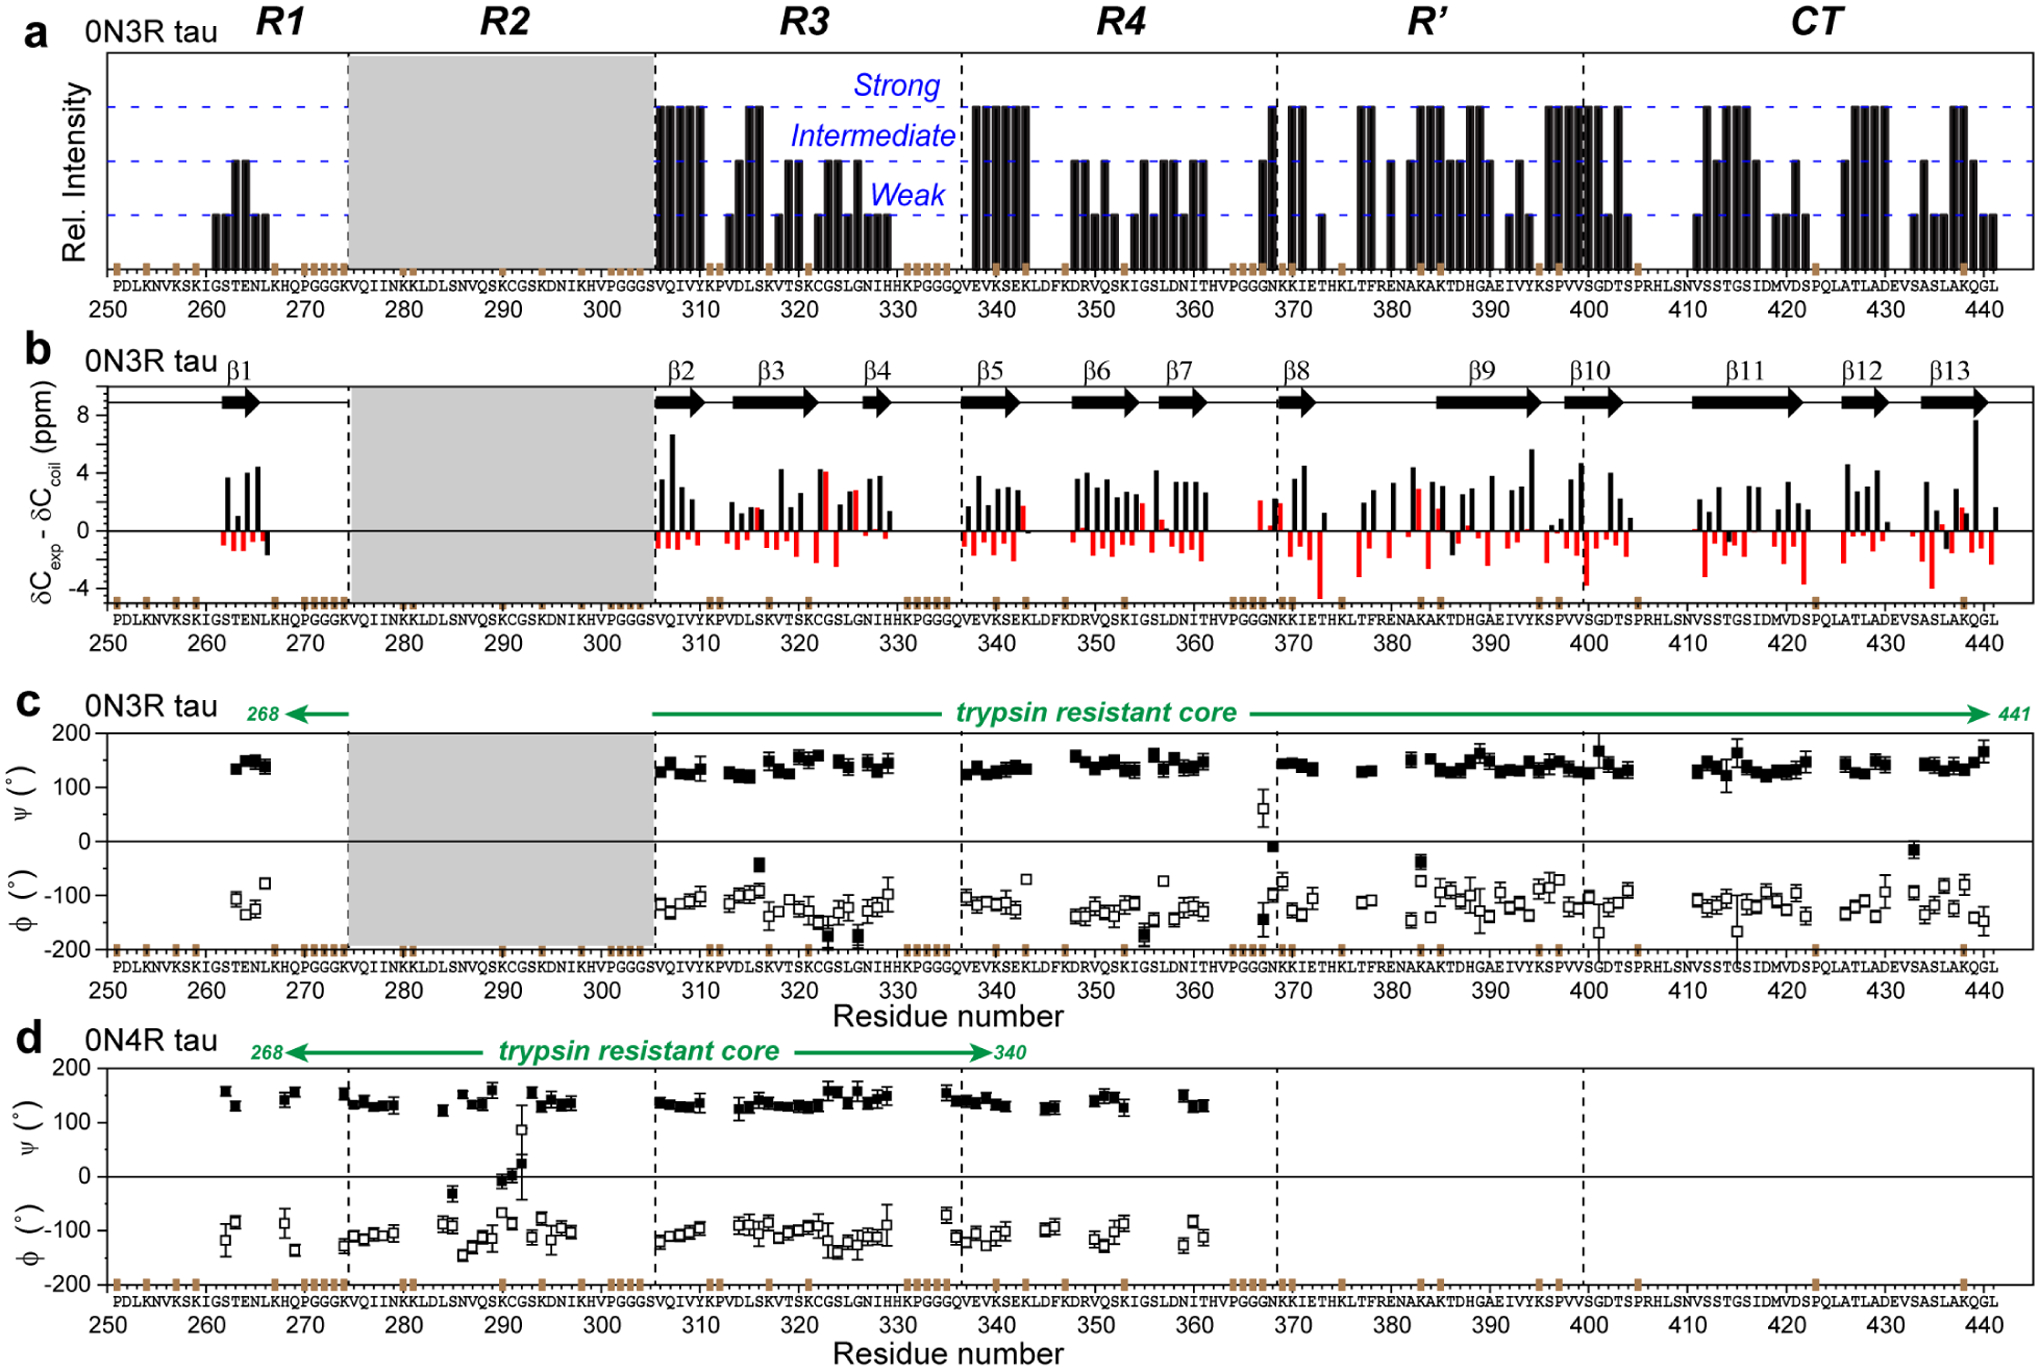The height and width of the screenshot is (1371, 2040).
Task: Click the panel c letter label
Action: [29, 703]
